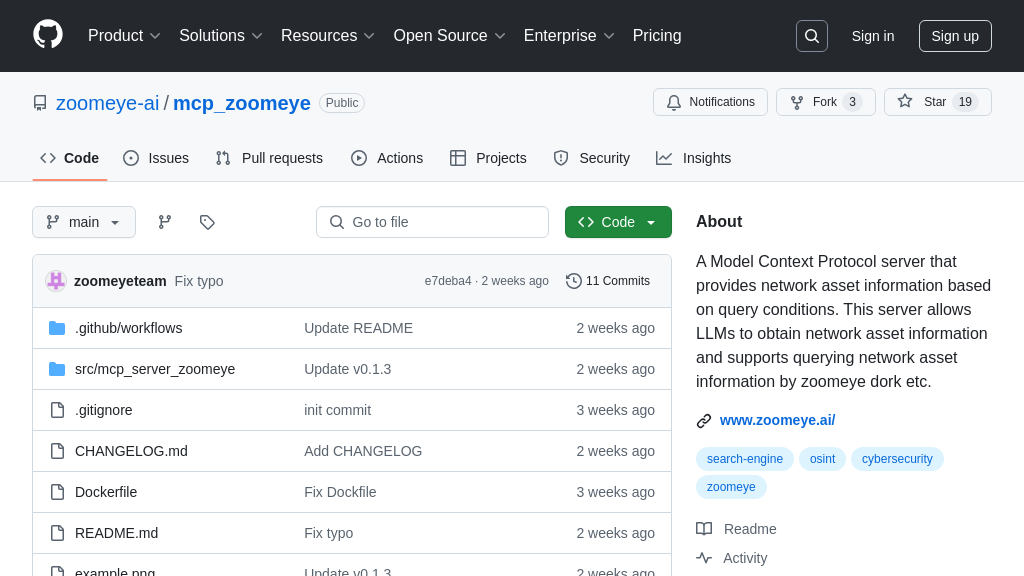Open README.md

(x=116, y=534)
